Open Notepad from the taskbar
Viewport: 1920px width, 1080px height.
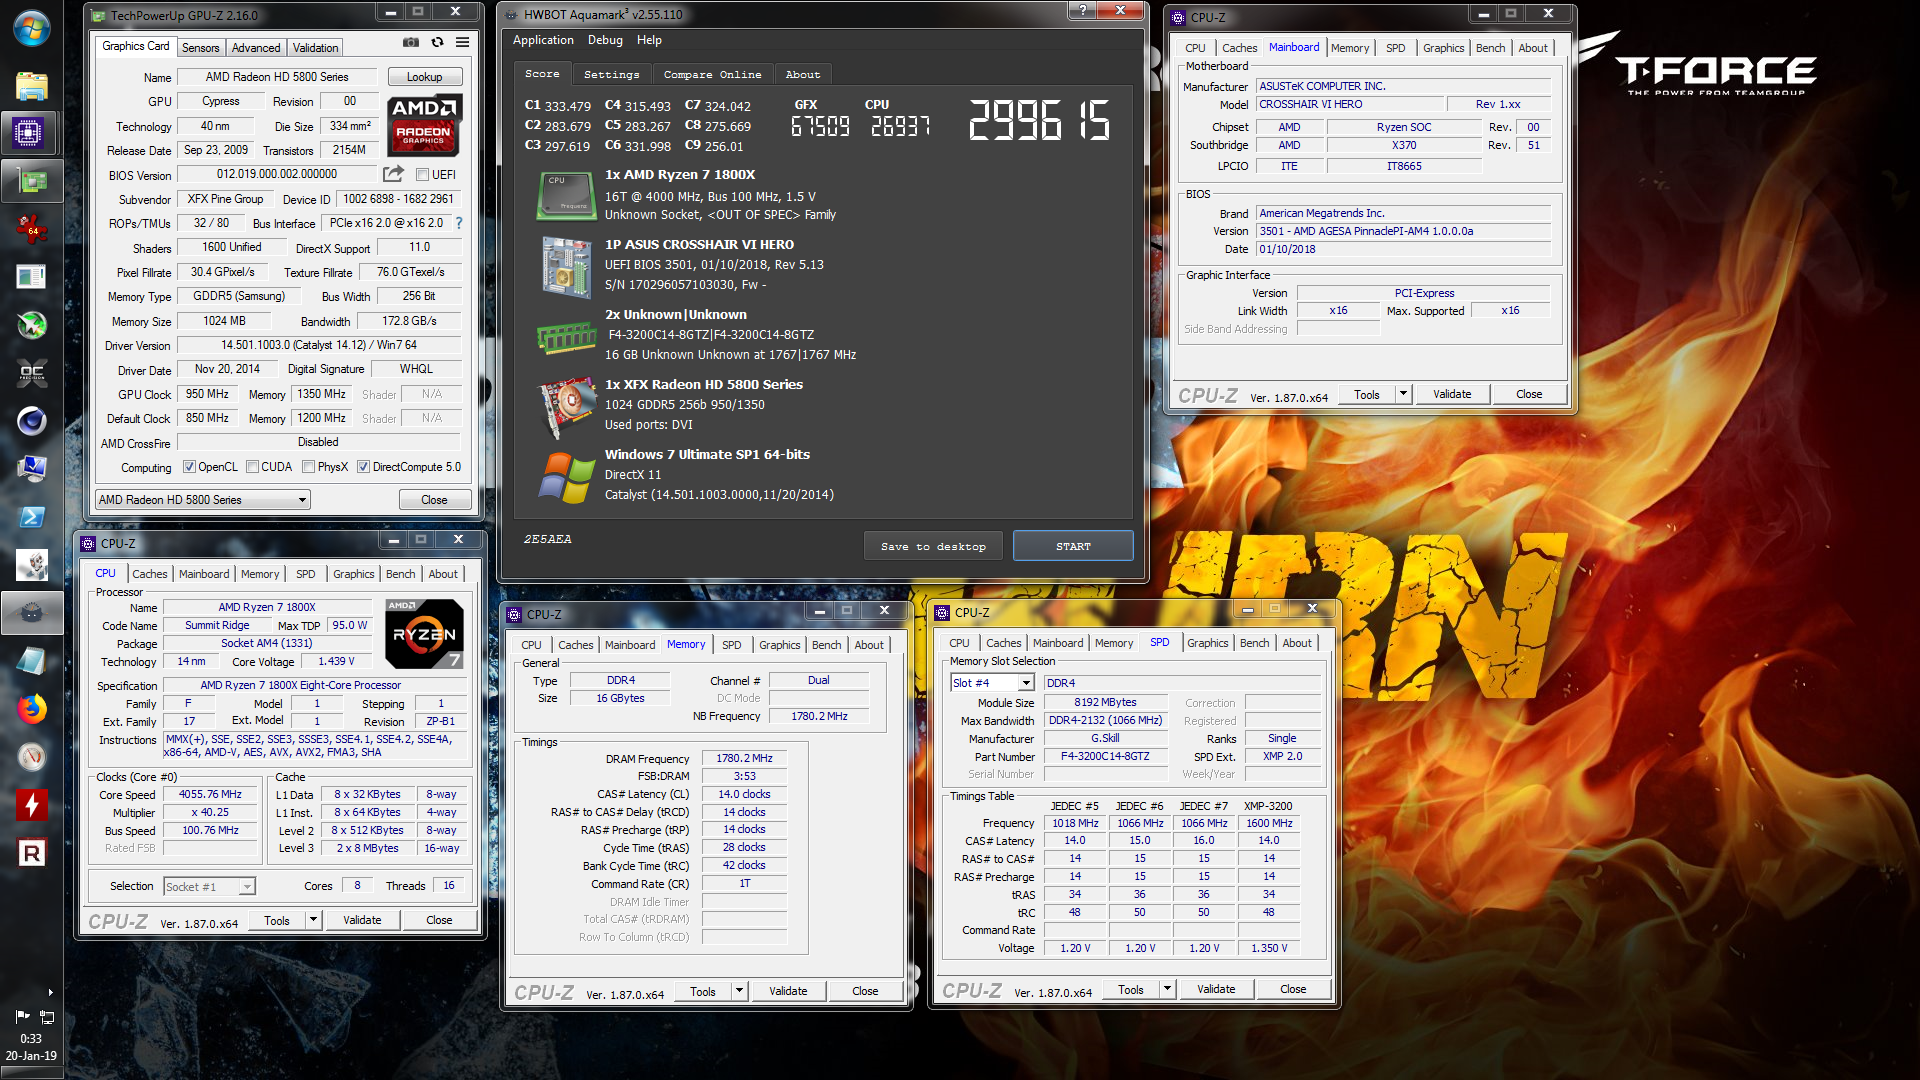tap(32, 661)
